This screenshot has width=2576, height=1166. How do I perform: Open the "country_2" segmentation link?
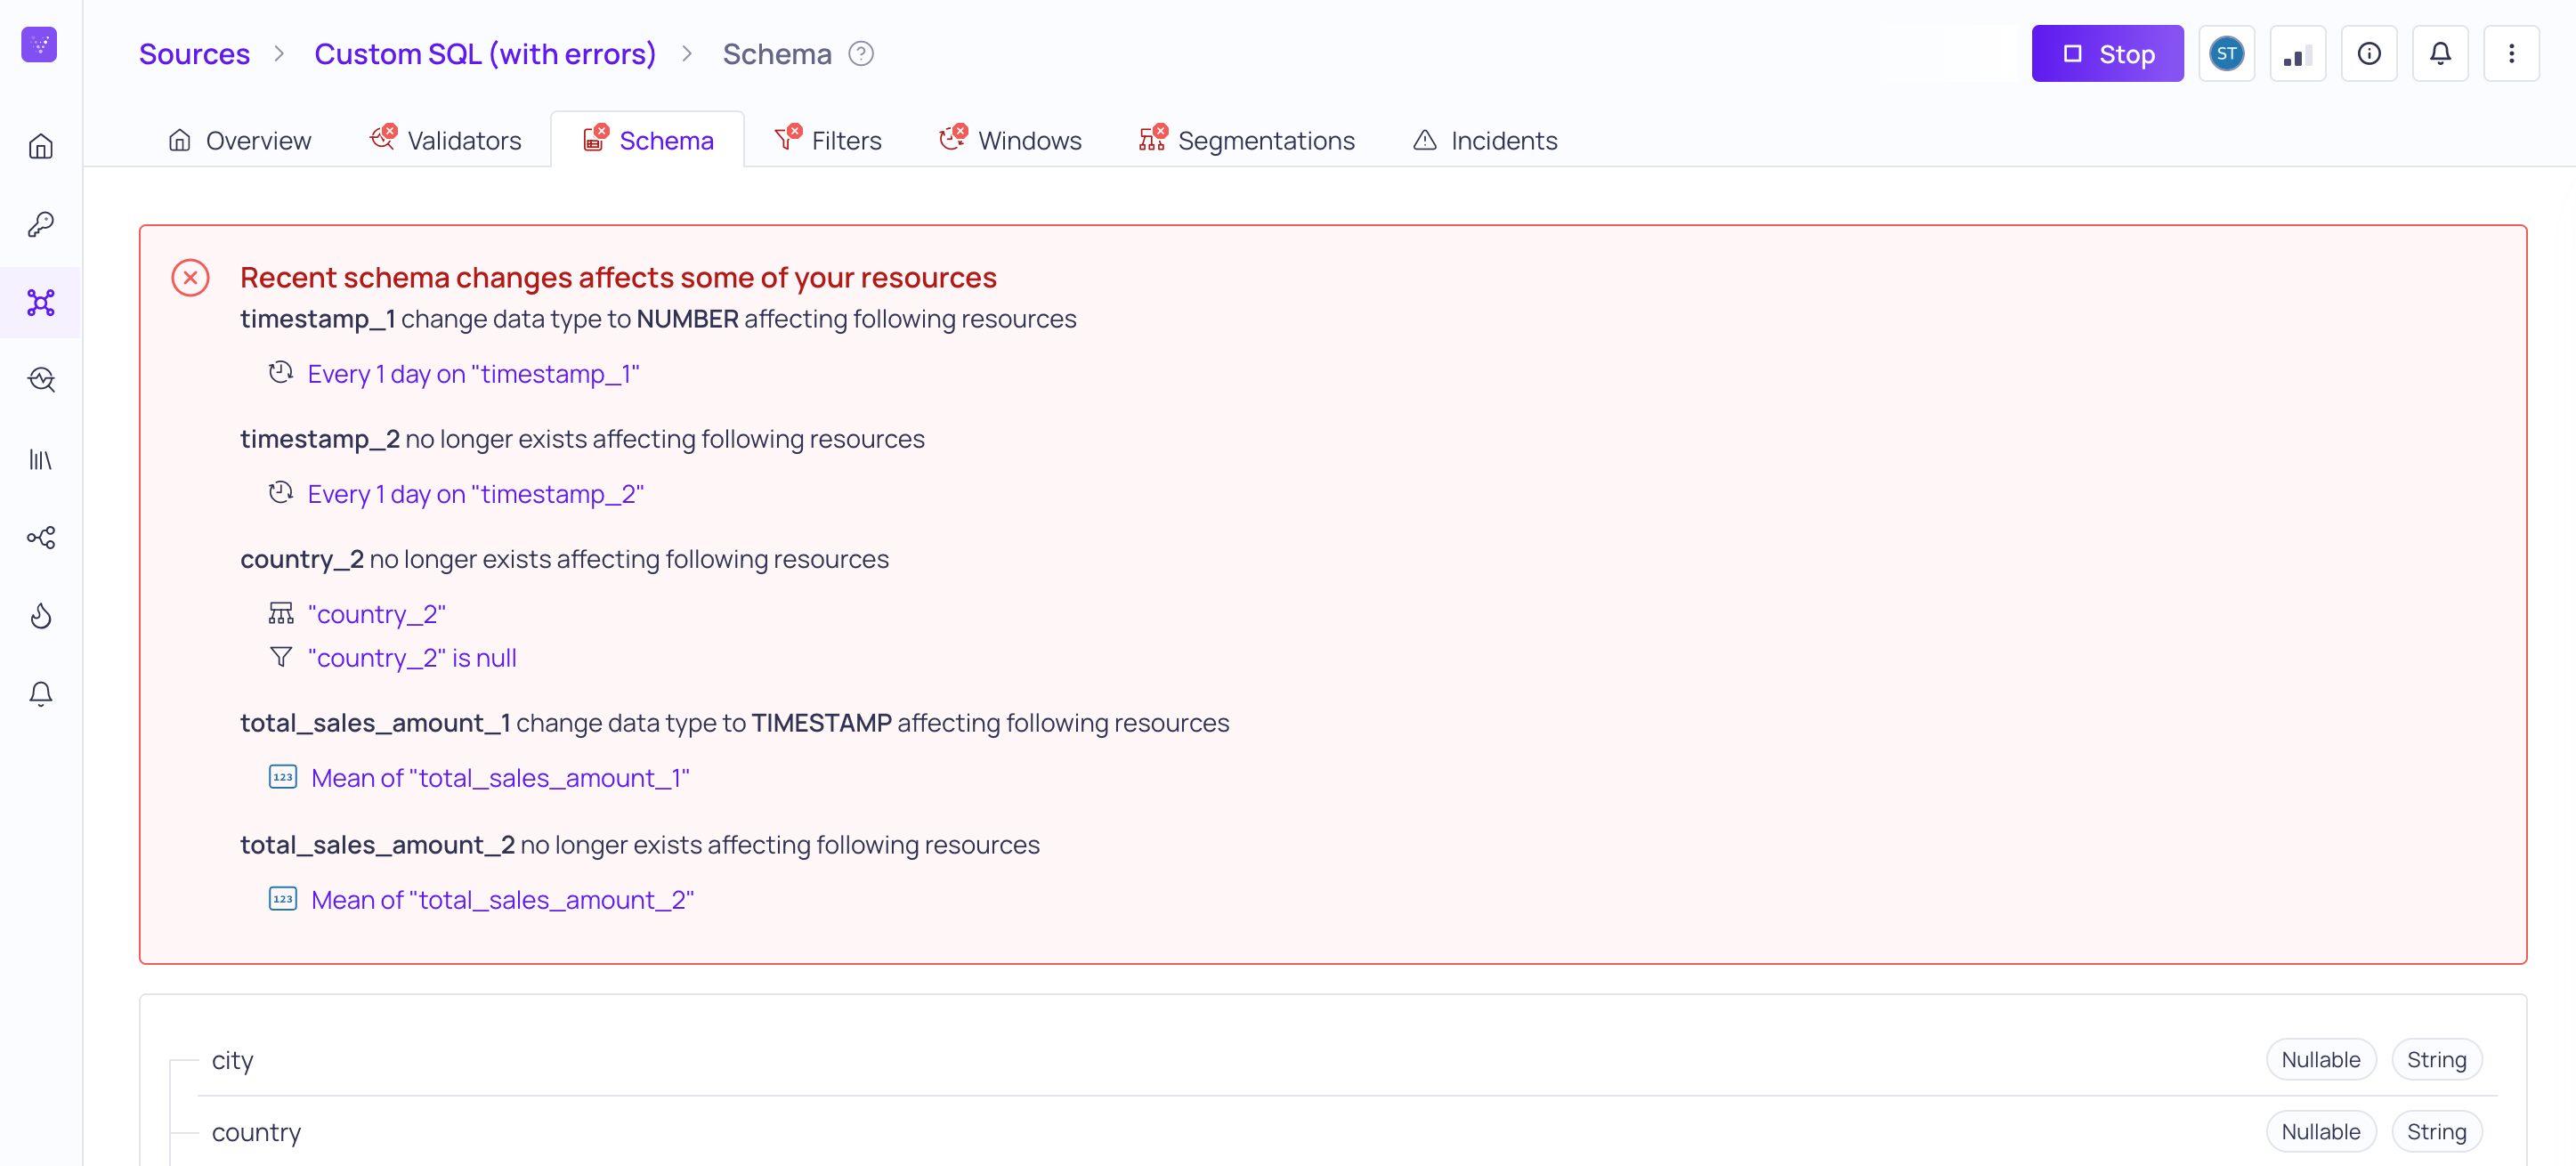376,613
